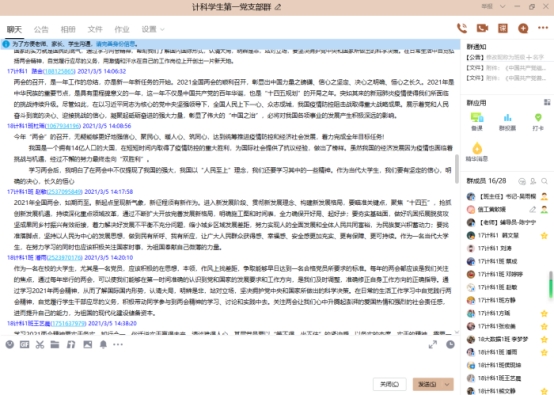Start a group video call
The height and width of the screenshot is (395, 554).
(x=482, y=28)
